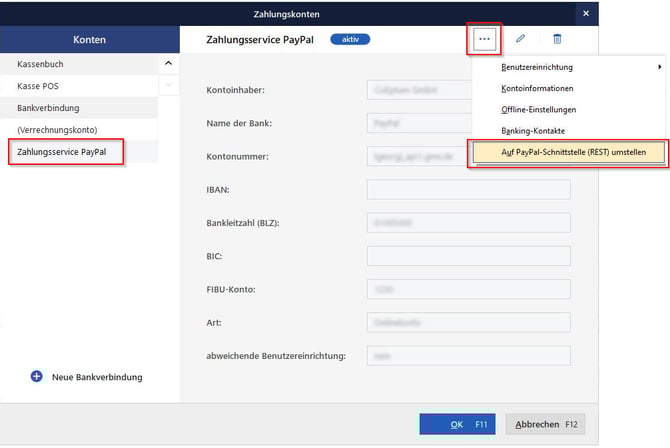The width and height of the screenshot is (670, 448).
Task: Click the Bankleitzahl (BLZ) input field
Action: point(468,223)
